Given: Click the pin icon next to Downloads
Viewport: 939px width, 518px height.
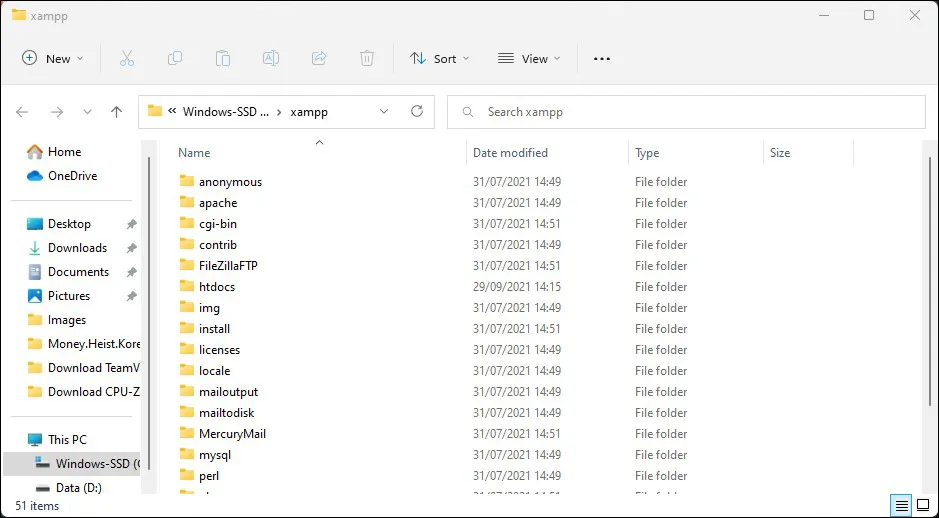Looking at the screenshot, I should [x=131, y=248].
